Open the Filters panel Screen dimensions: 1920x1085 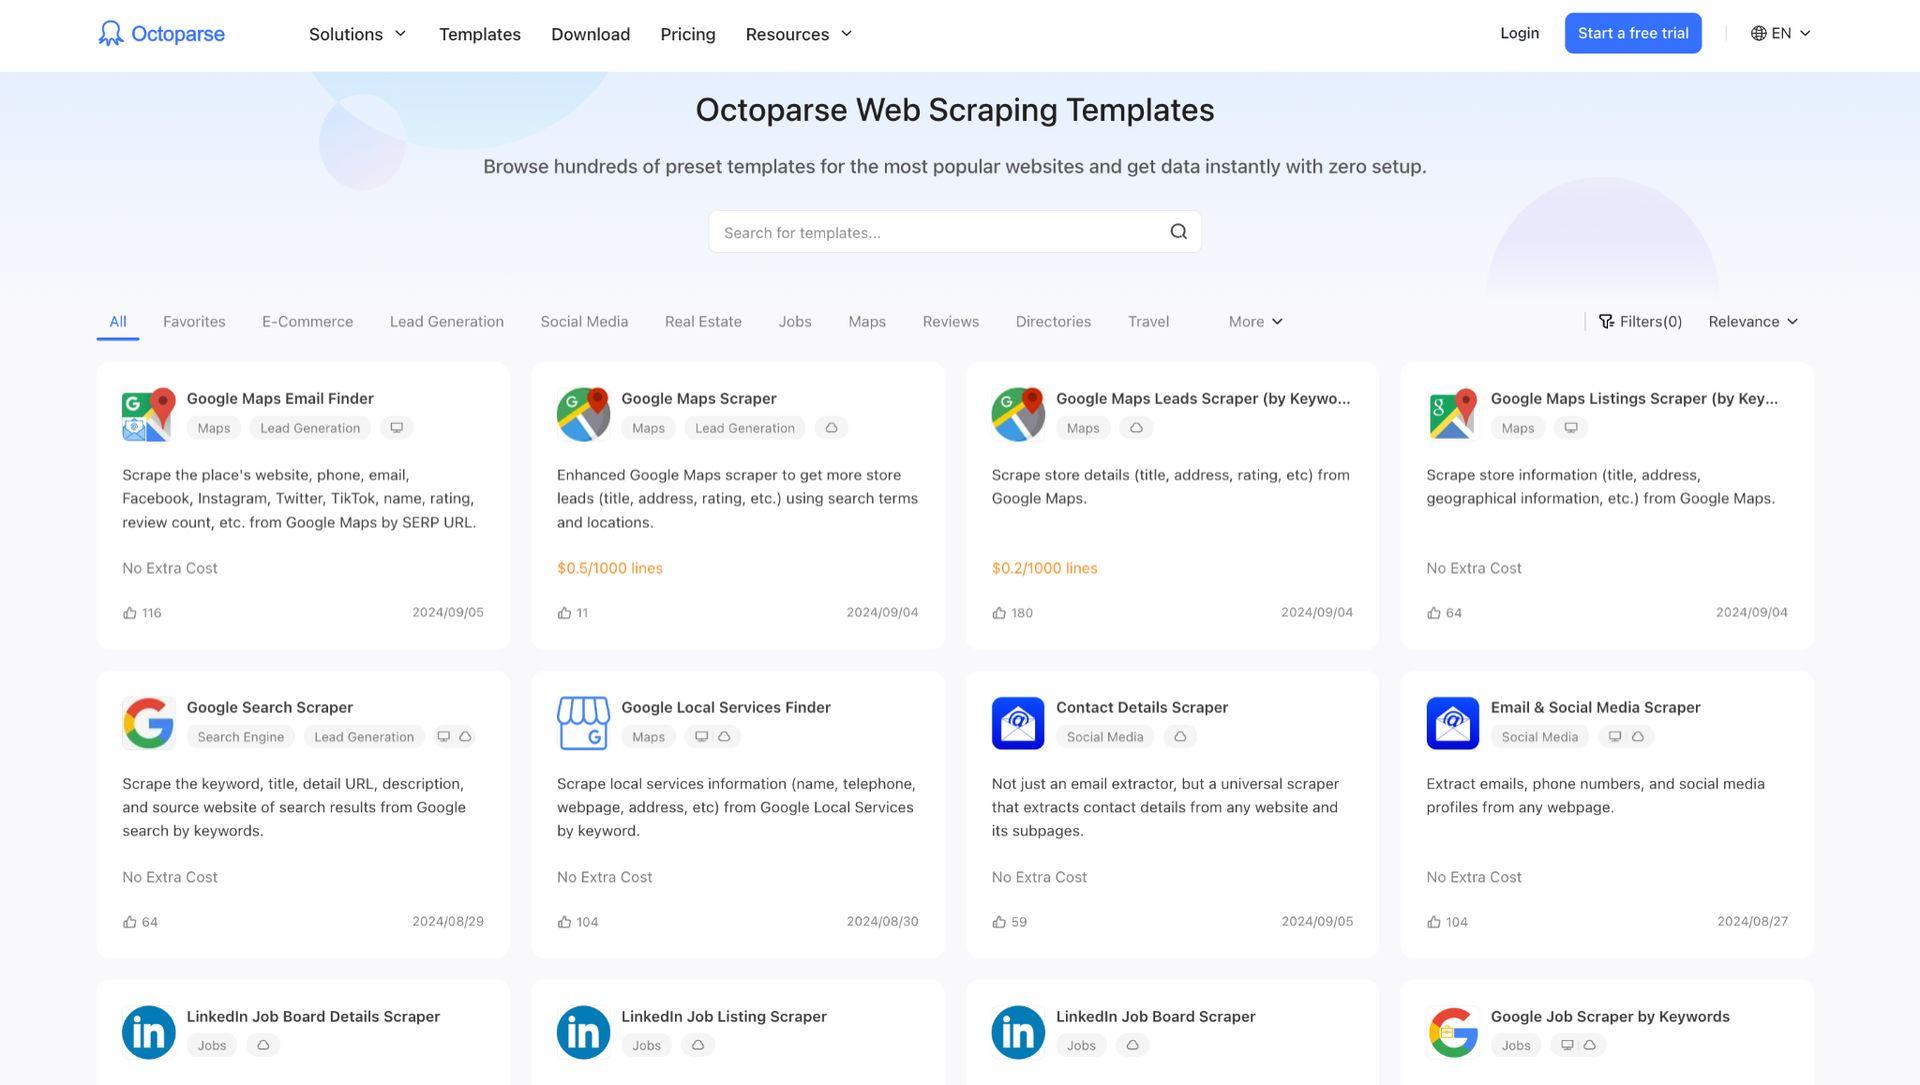click(x=1640, y=320)
